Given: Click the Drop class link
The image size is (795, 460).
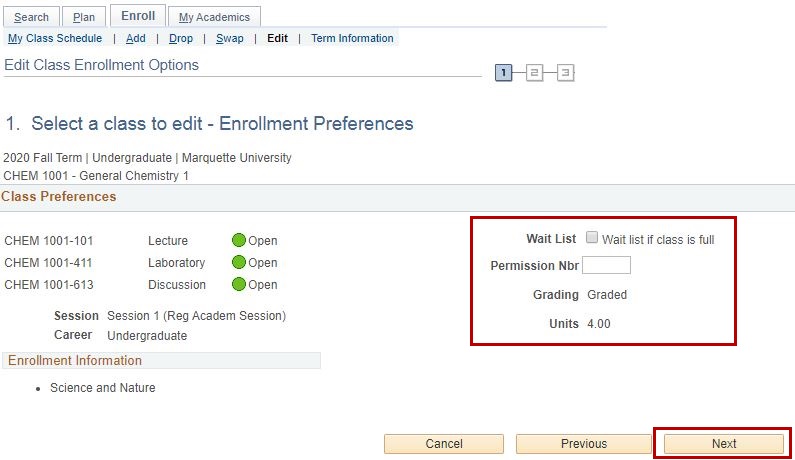Looking at the screenshot, I should [x=181, y=38].
